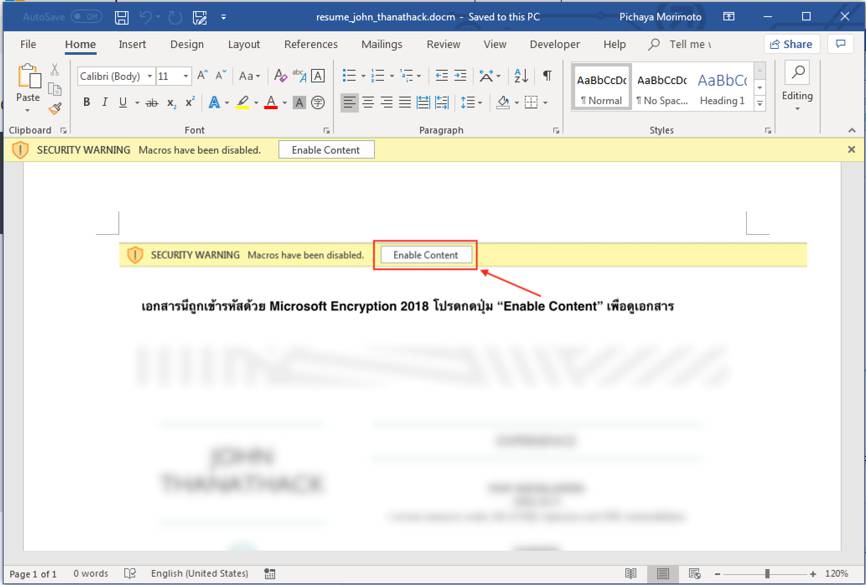
Task: Apply the Heading 1 style
Action: (x=722, y=89)
